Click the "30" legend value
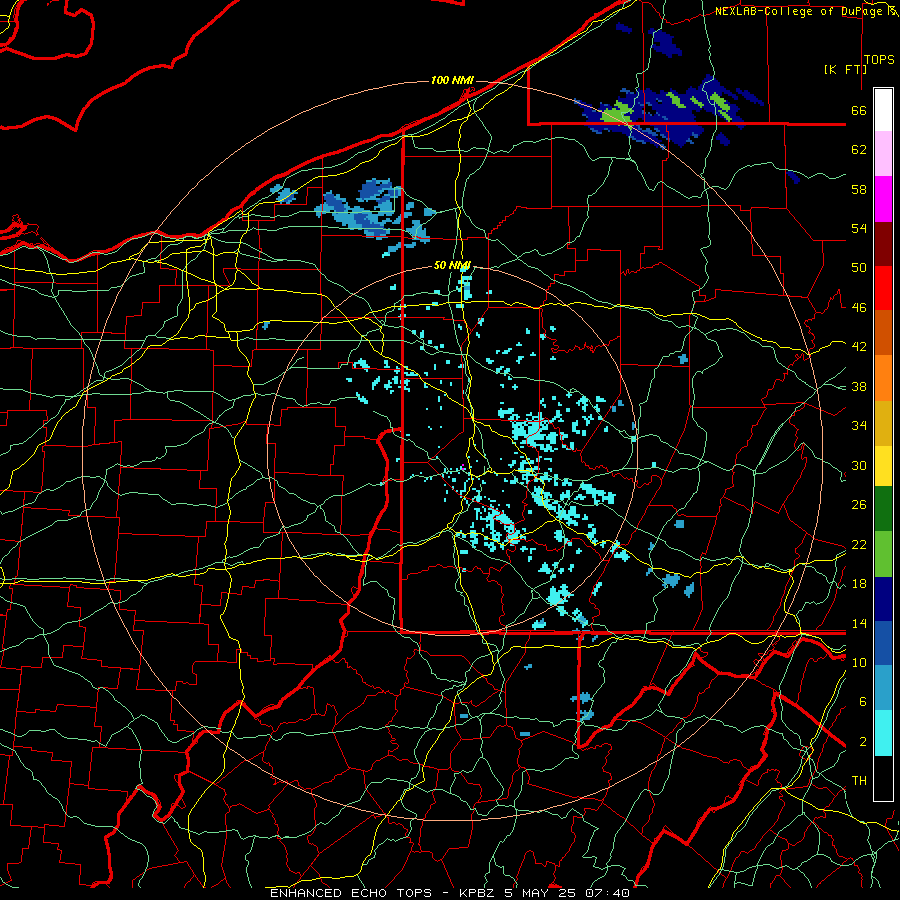900x900 pixels. [859, 465]
